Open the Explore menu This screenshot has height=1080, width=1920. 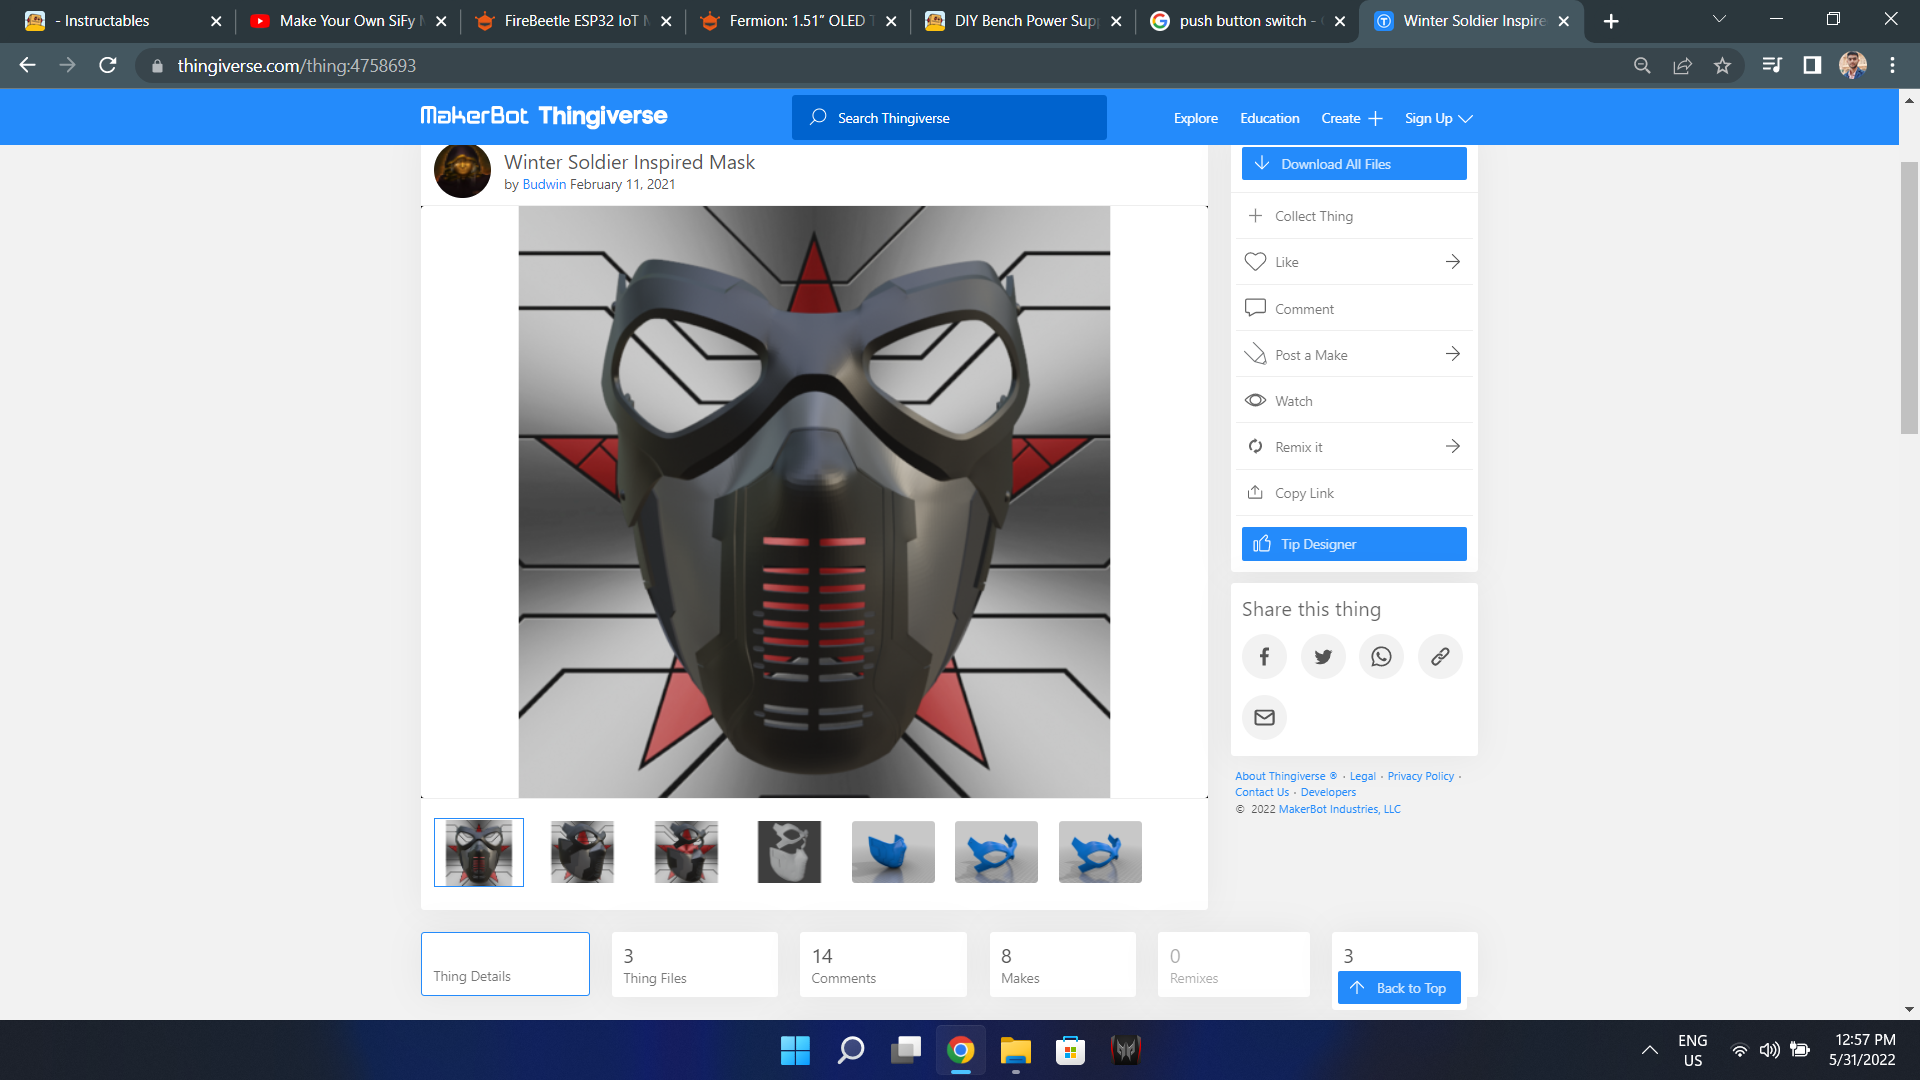point(1196,117)
